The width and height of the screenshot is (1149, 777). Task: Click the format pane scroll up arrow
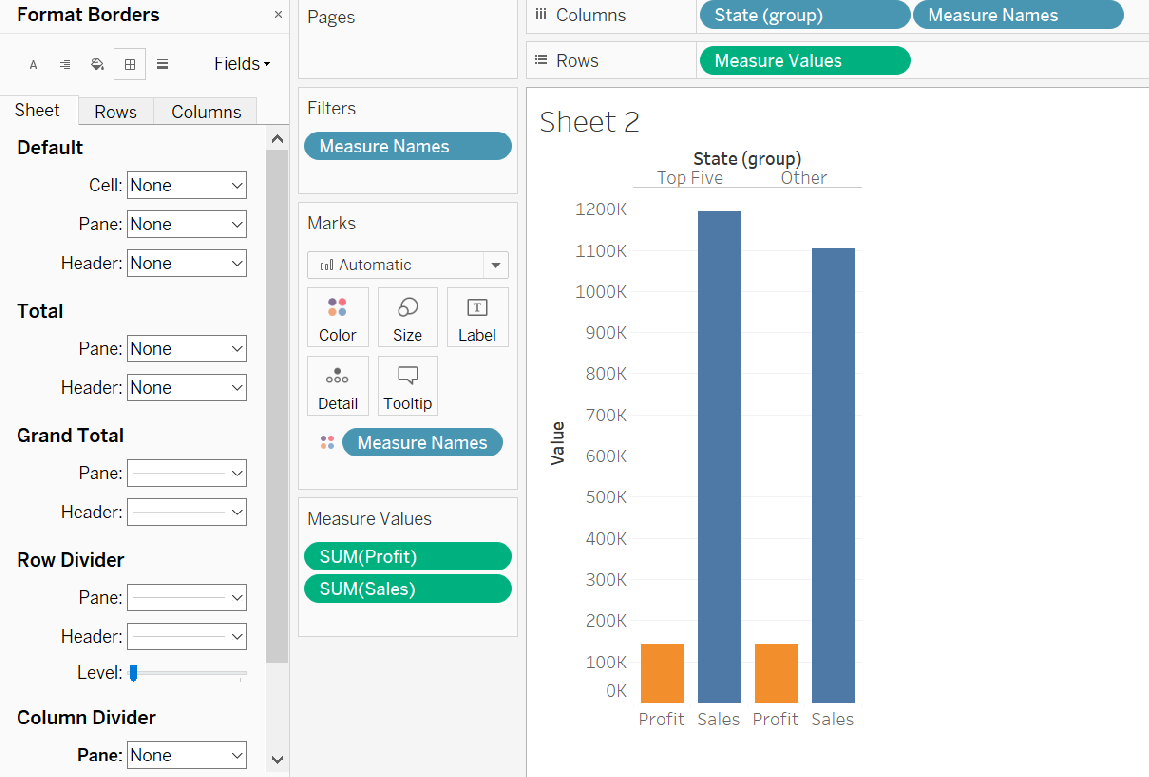277,139
